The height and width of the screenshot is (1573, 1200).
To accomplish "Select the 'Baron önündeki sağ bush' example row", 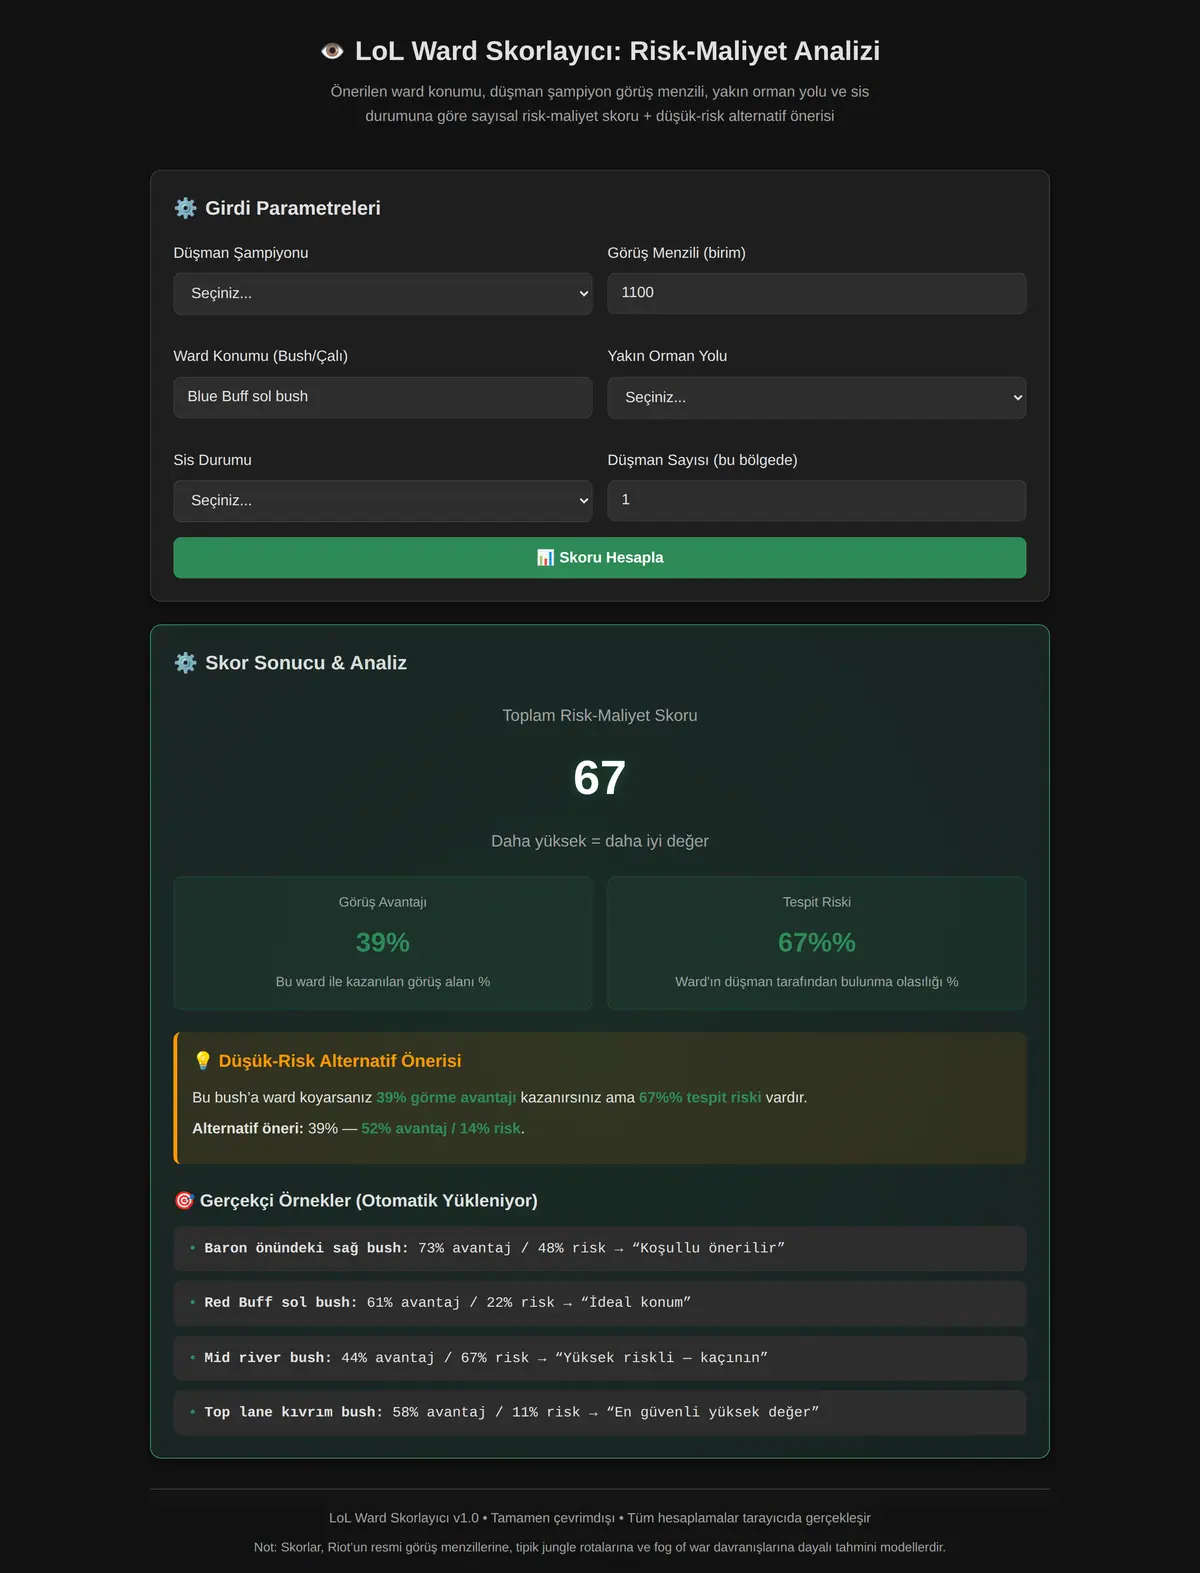I will (600, 1249).
